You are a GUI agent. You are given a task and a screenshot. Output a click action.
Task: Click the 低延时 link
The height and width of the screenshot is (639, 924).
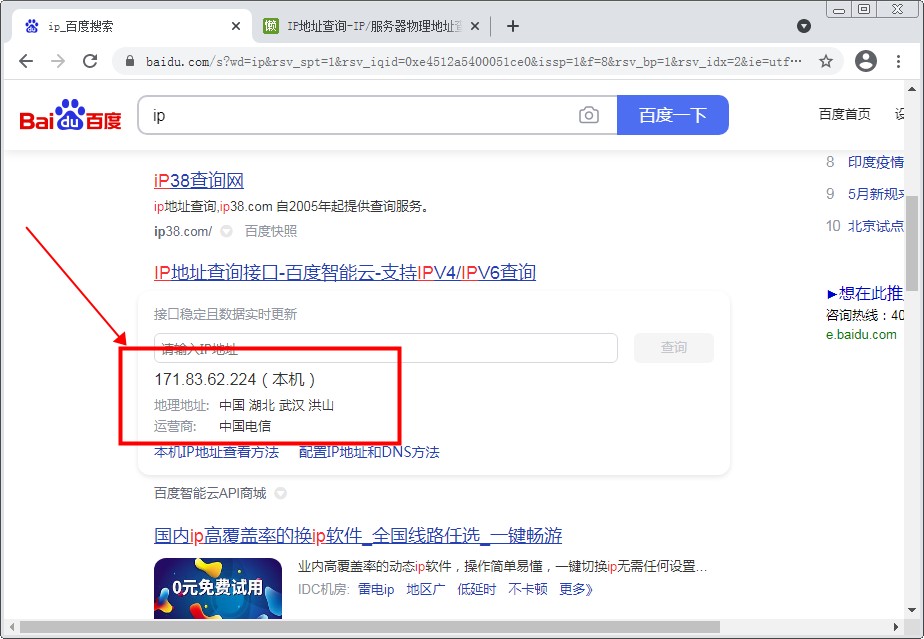click(476, 589)
